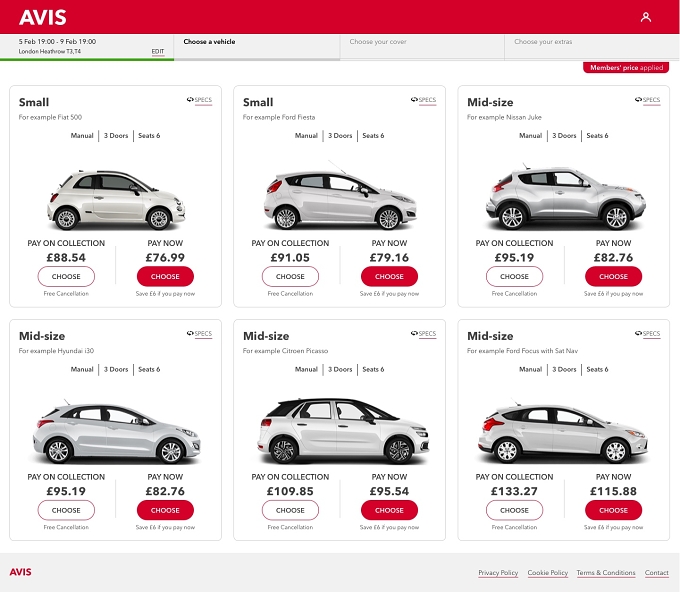Choose Pay Now for £115.88 Ford Focus
This screenshot has width=680, height=592.
pyautogui.click(x=613, y=510)
